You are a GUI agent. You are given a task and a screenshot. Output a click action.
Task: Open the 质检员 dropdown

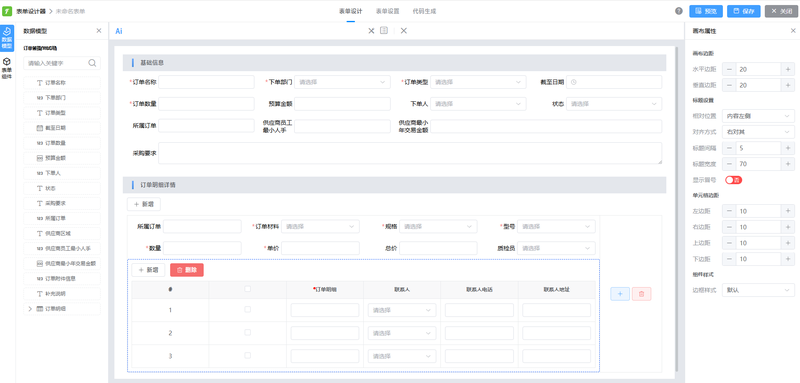(556, 248)
